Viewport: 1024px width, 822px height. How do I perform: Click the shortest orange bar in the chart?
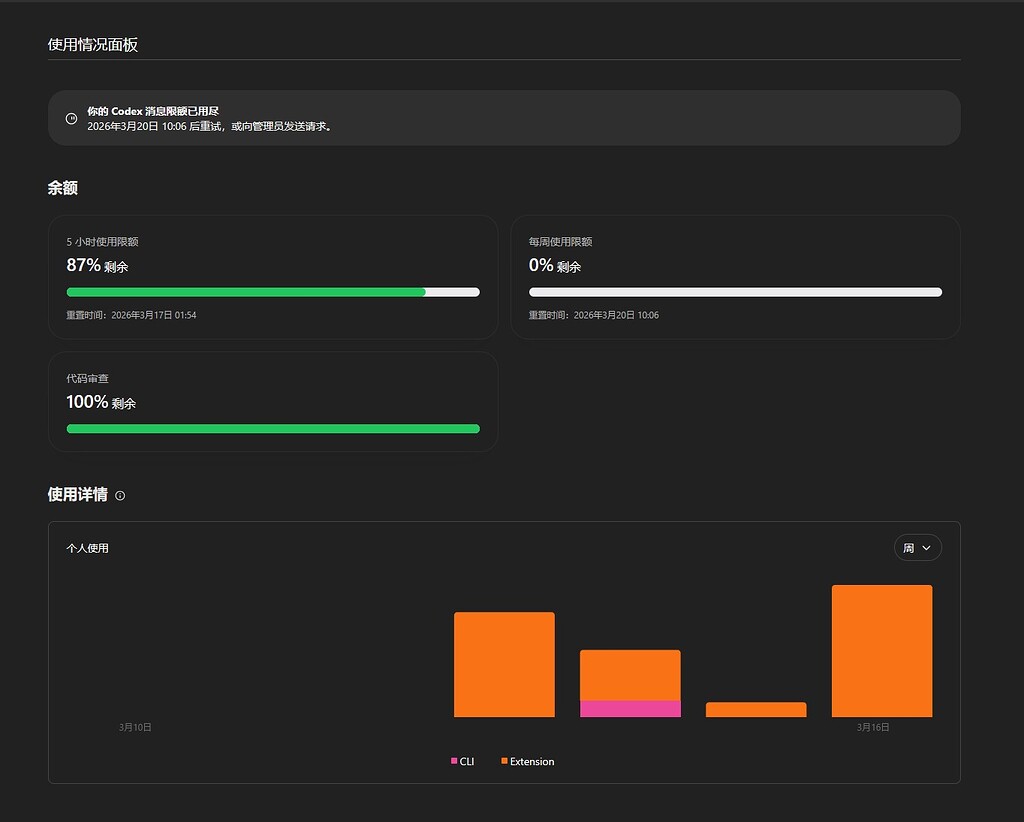756,710
